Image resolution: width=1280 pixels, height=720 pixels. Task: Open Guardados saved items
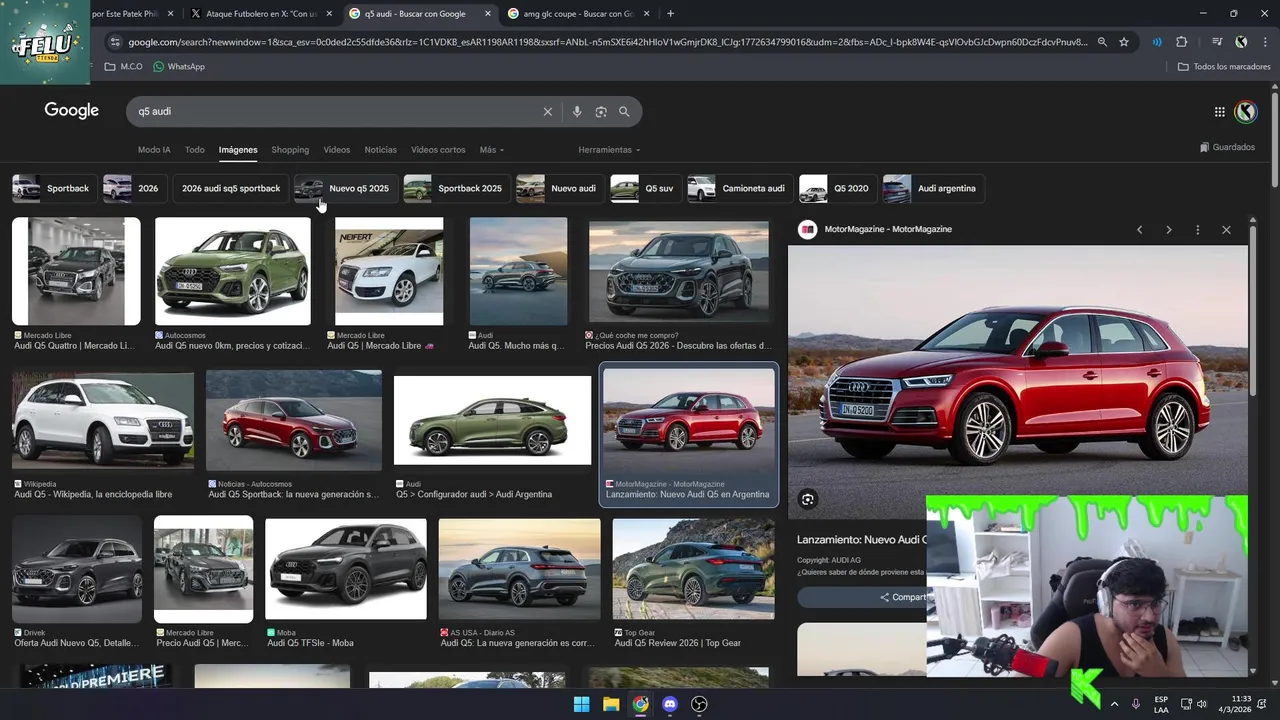(x=1227, y=147)
